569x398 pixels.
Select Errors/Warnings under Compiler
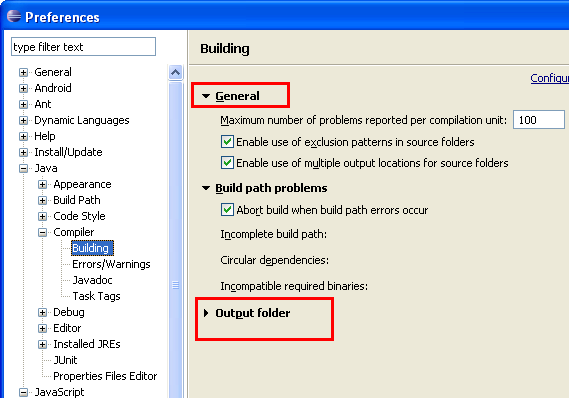[111, 264]
